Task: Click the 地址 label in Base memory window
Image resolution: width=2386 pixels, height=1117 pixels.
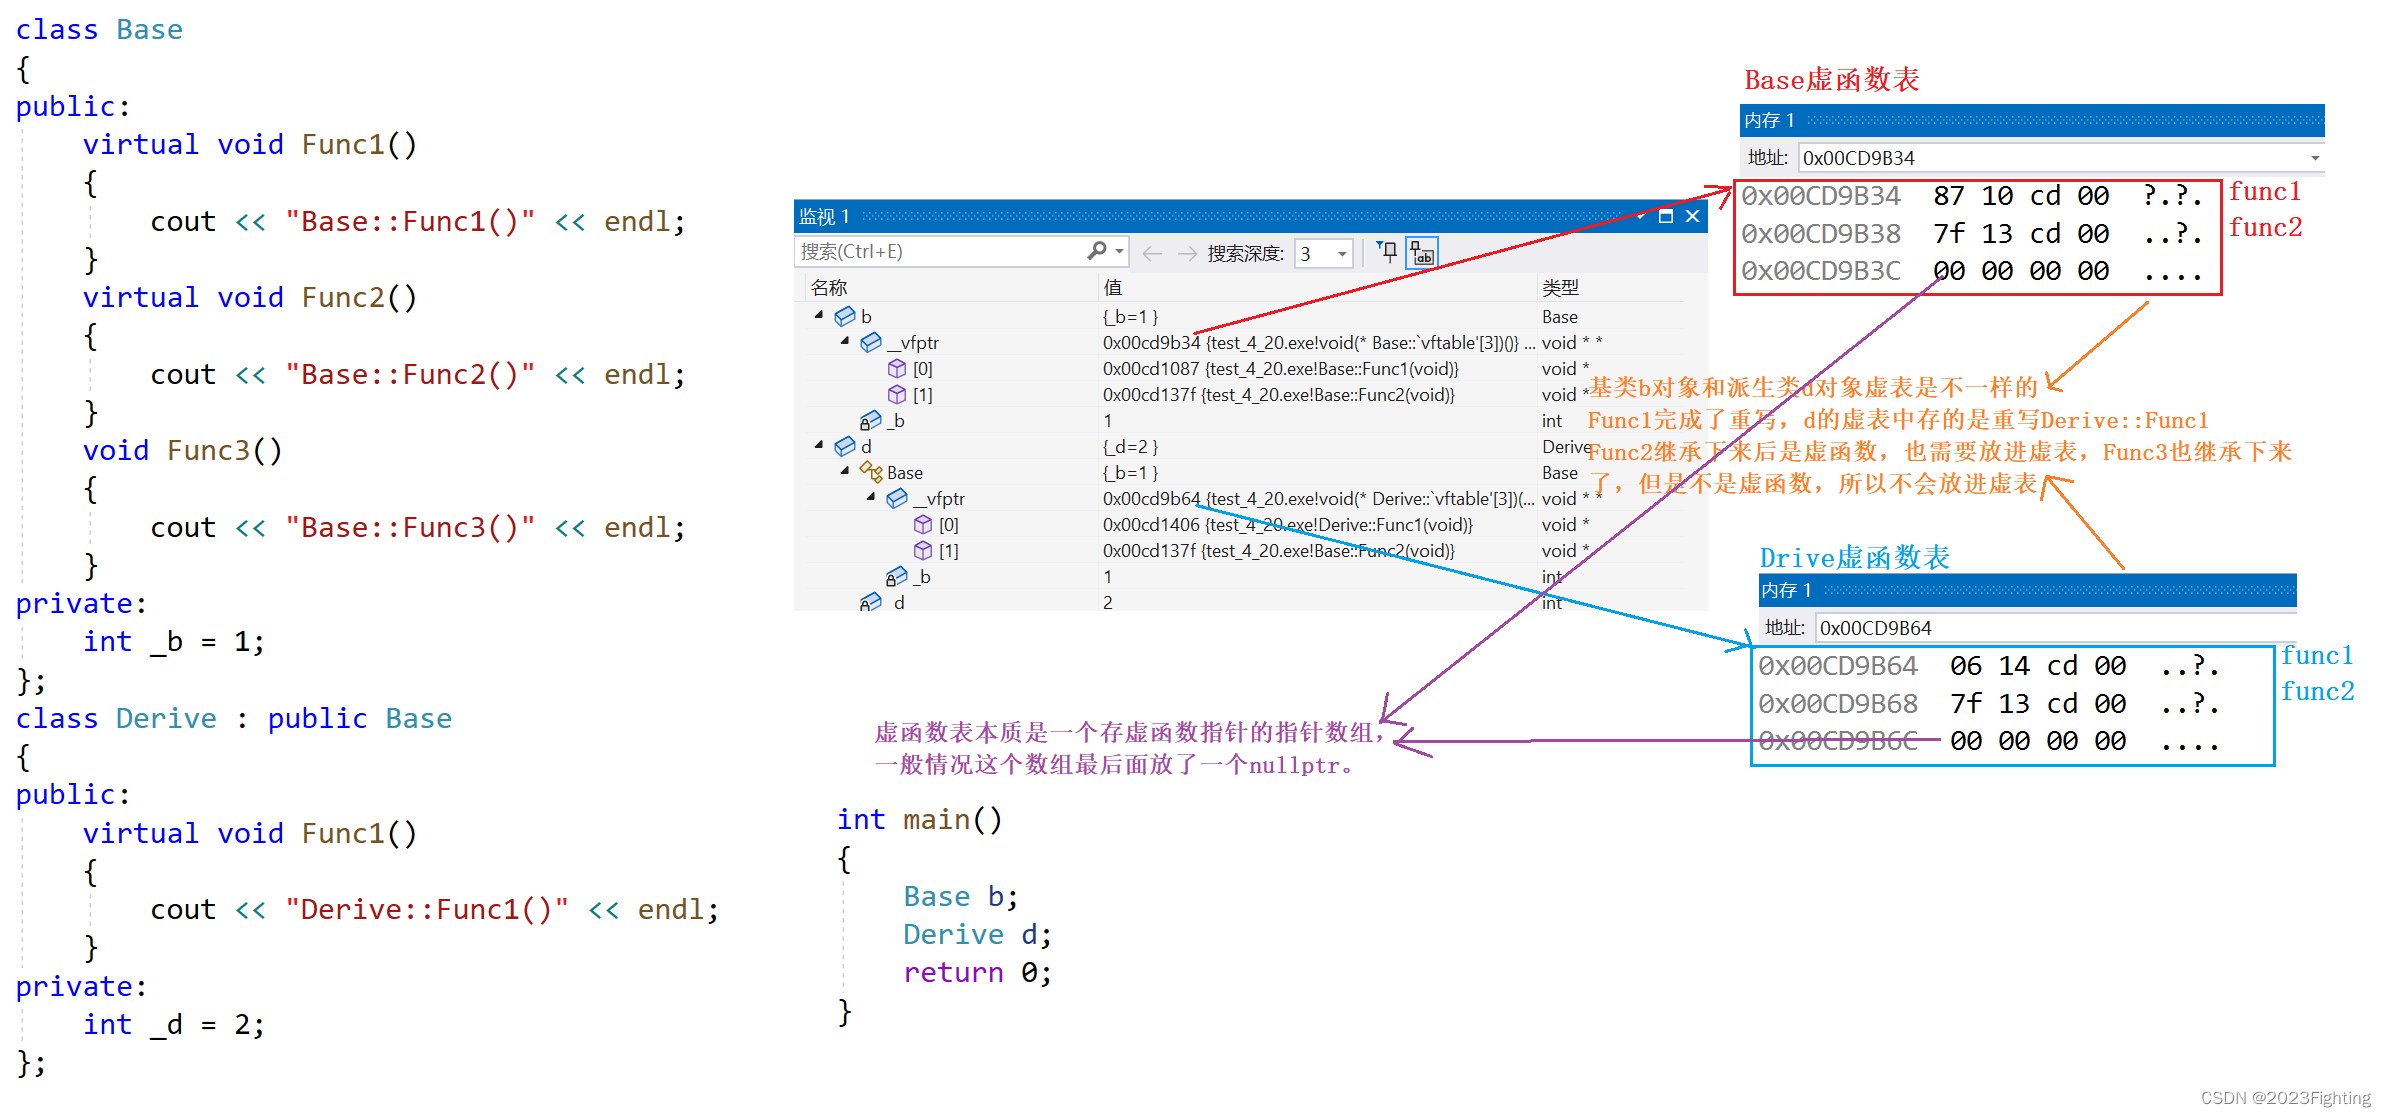Action: (1767, 158)
